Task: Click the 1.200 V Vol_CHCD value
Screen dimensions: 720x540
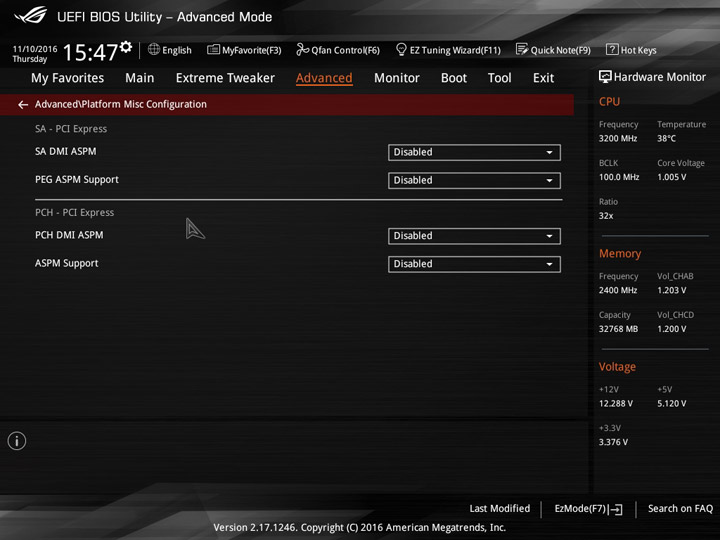Action: click(x=672, y=329)
